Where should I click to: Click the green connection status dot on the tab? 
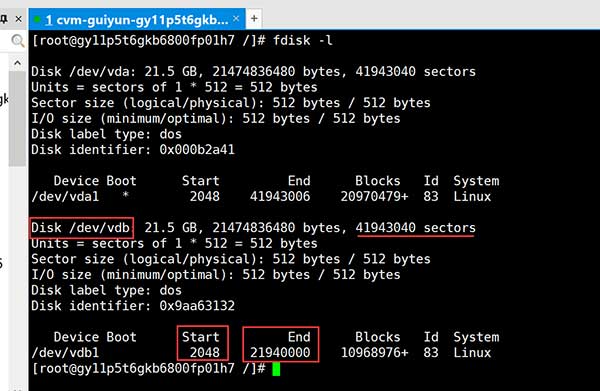point(37,19)
